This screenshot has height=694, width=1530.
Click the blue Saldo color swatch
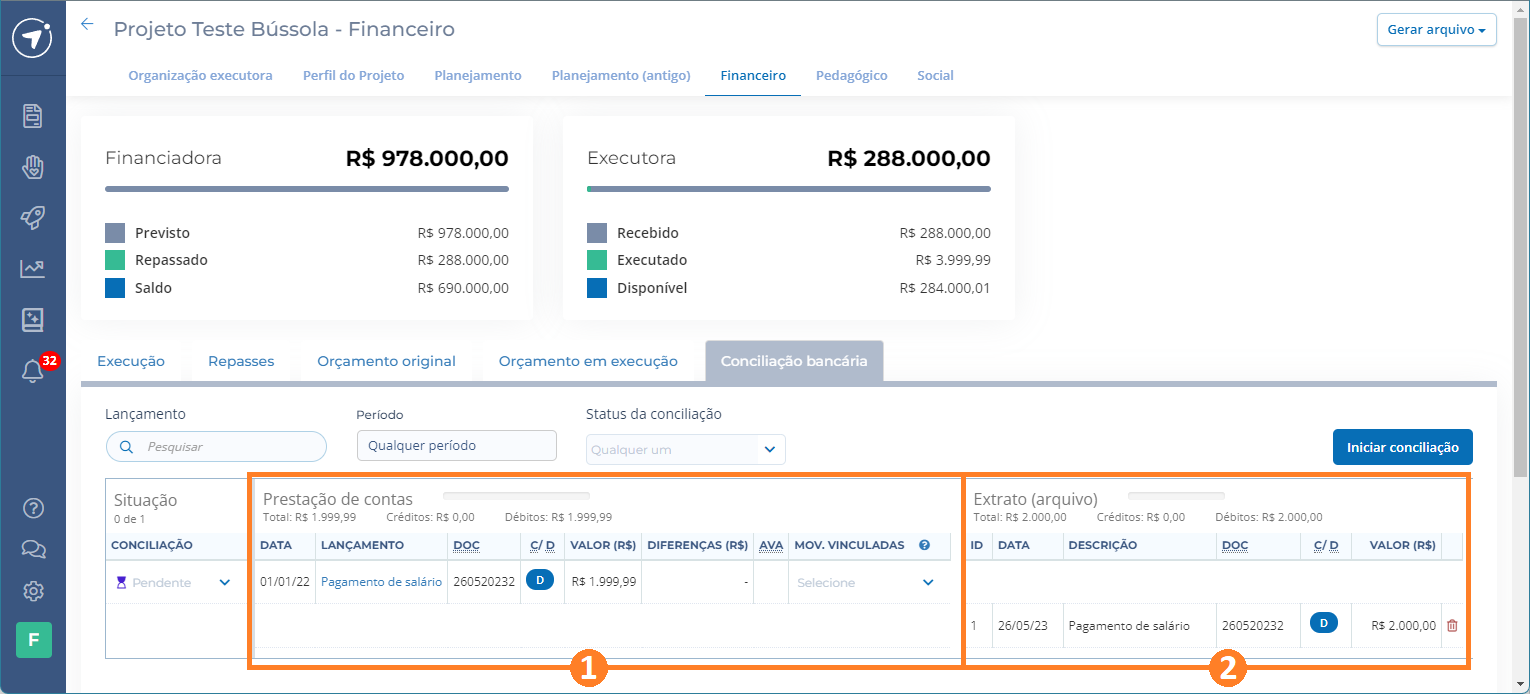click(x=115, y=288)
